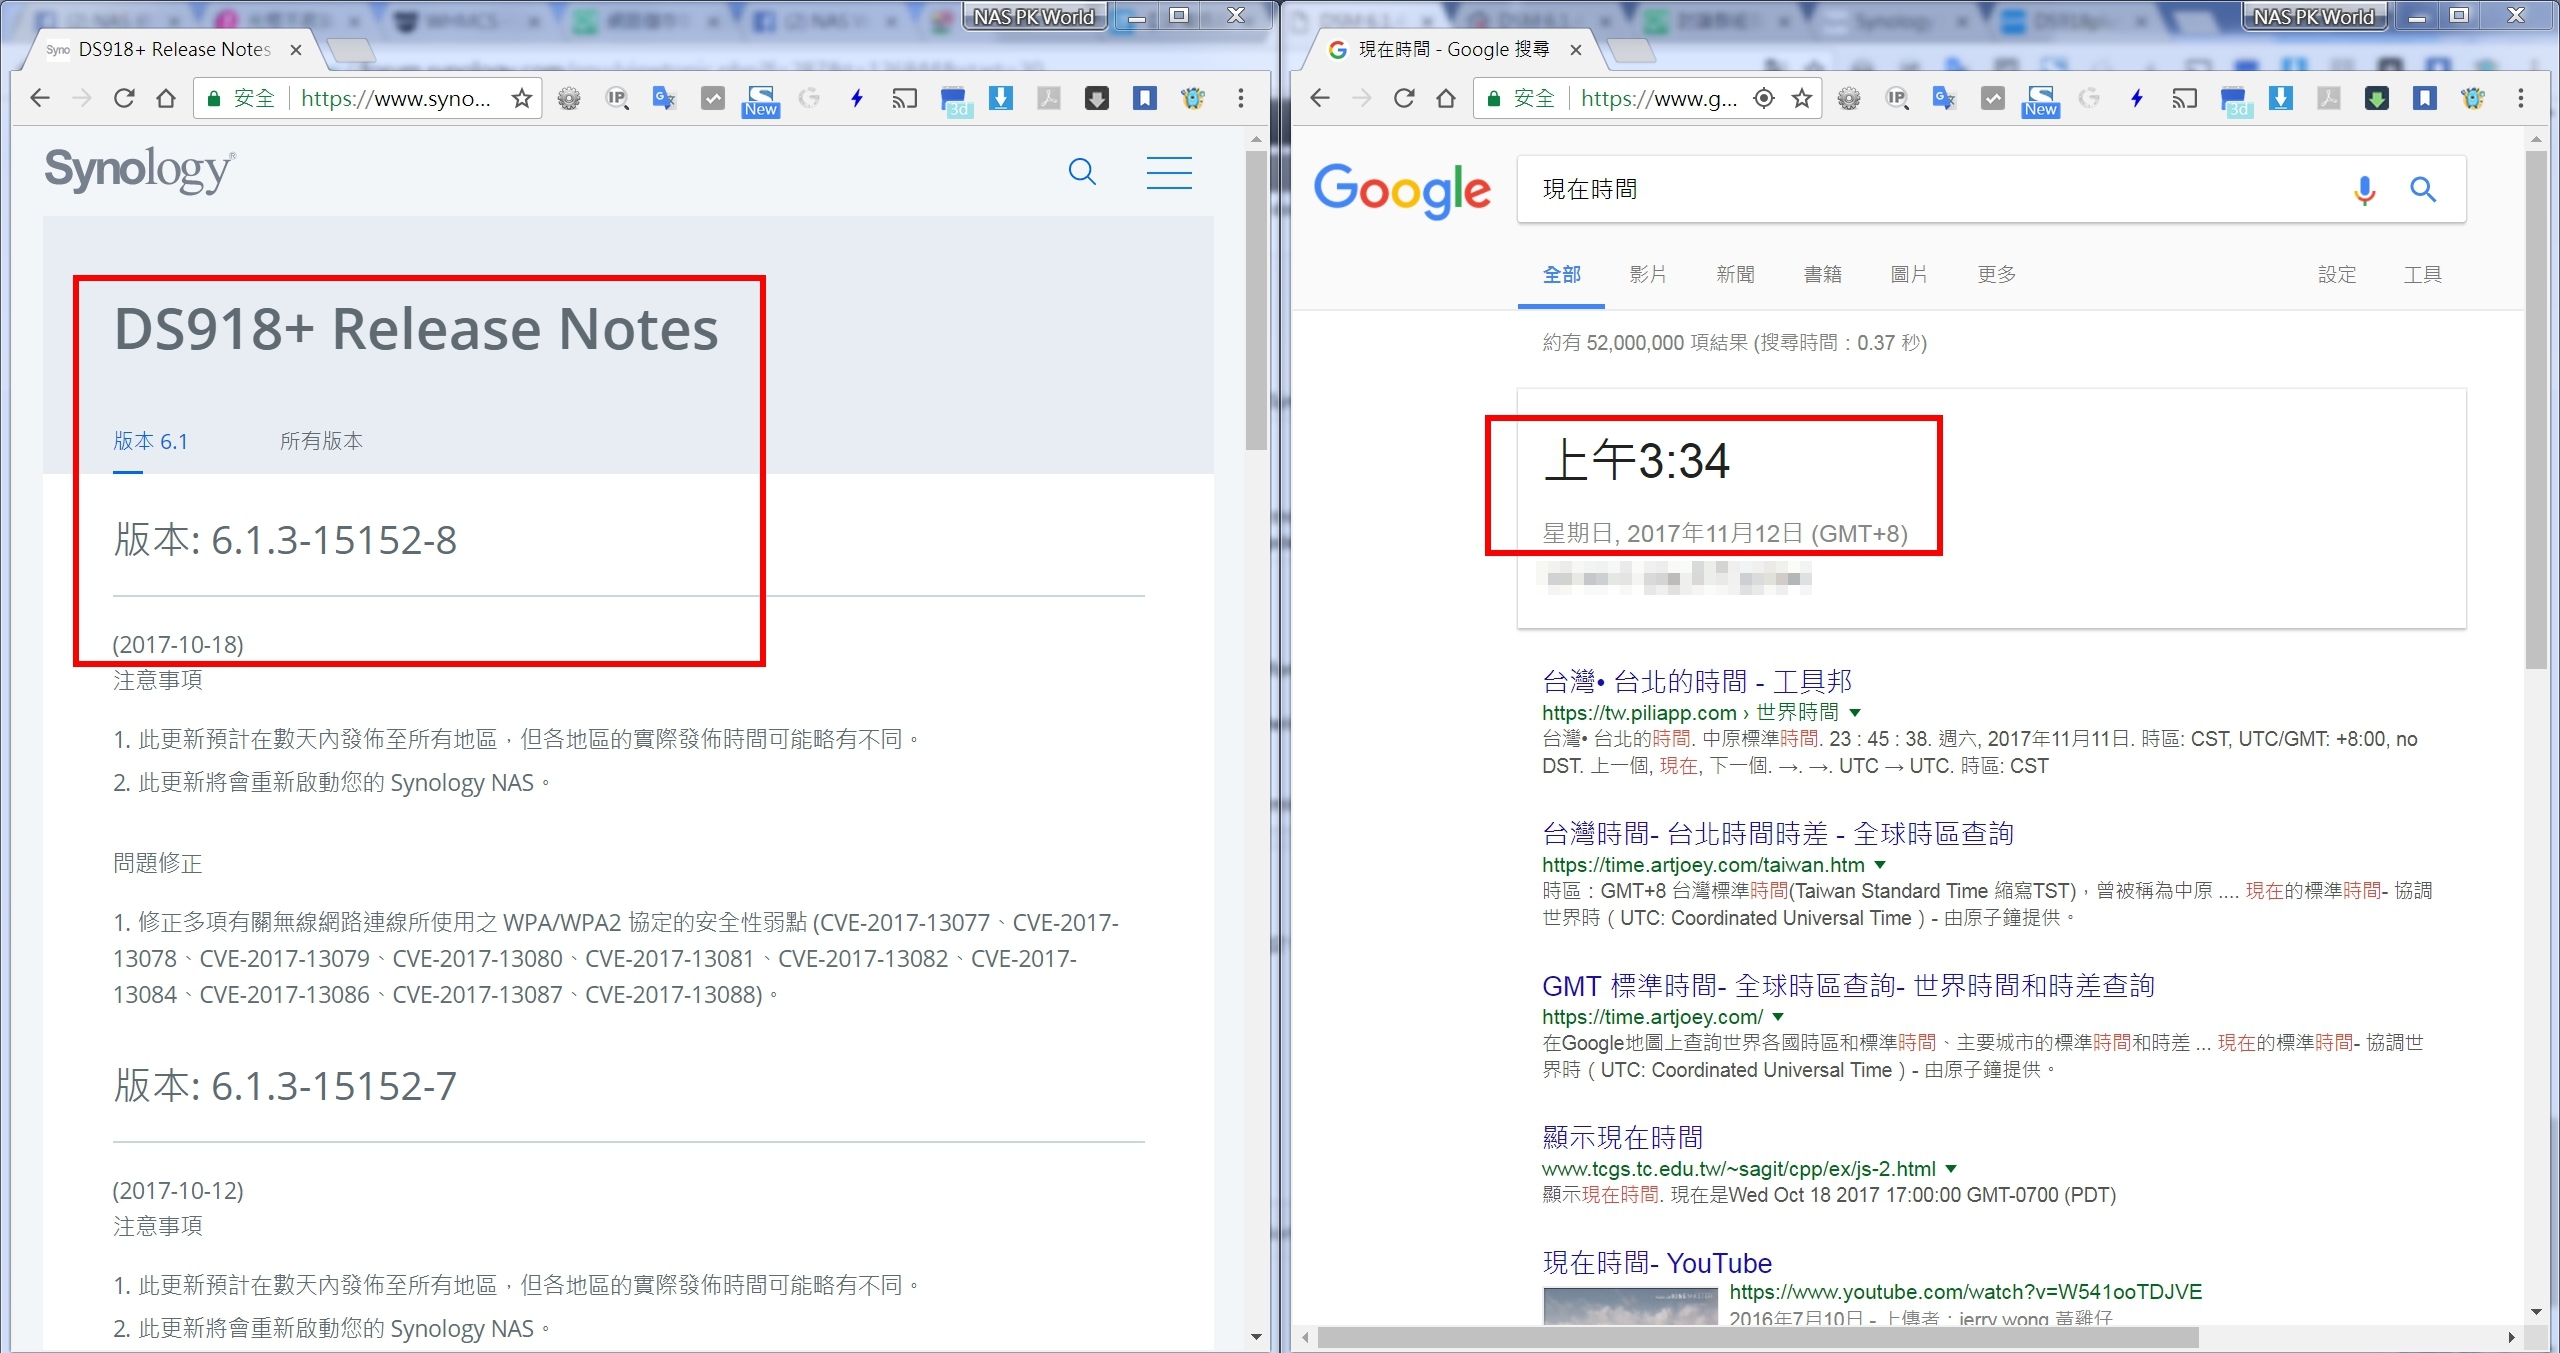Open result 現在時間- YouTube
The width and height of the screenshot is (2560, 1353).
click(x=1657, y=1263)
